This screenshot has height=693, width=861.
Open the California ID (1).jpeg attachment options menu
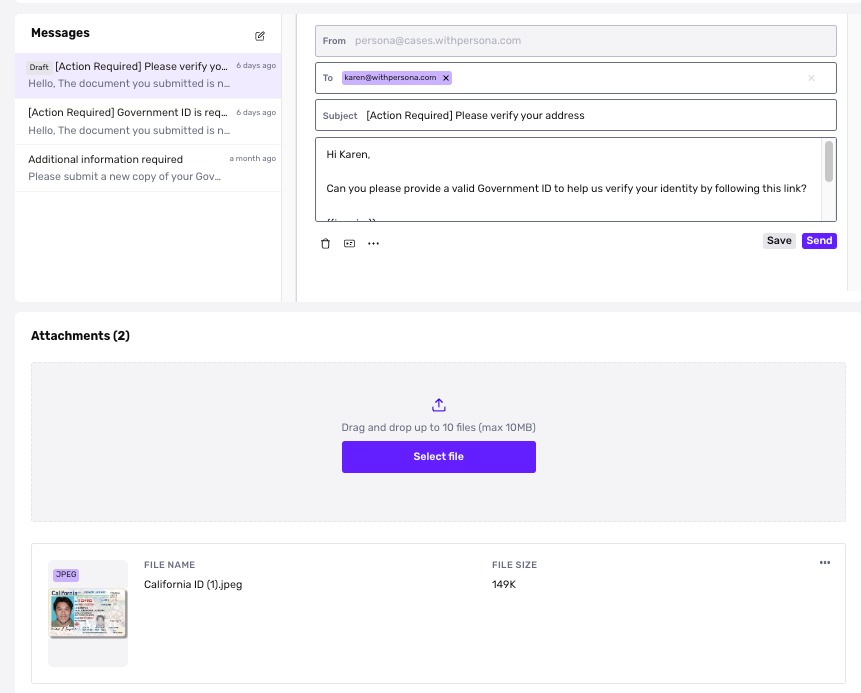(x=825, y=563)
